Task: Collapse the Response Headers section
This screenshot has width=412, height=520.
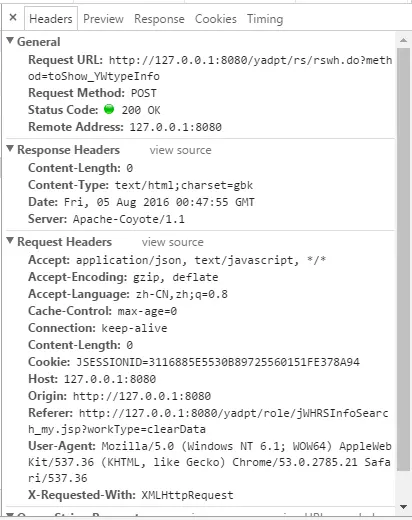Action: coord(10,149)
